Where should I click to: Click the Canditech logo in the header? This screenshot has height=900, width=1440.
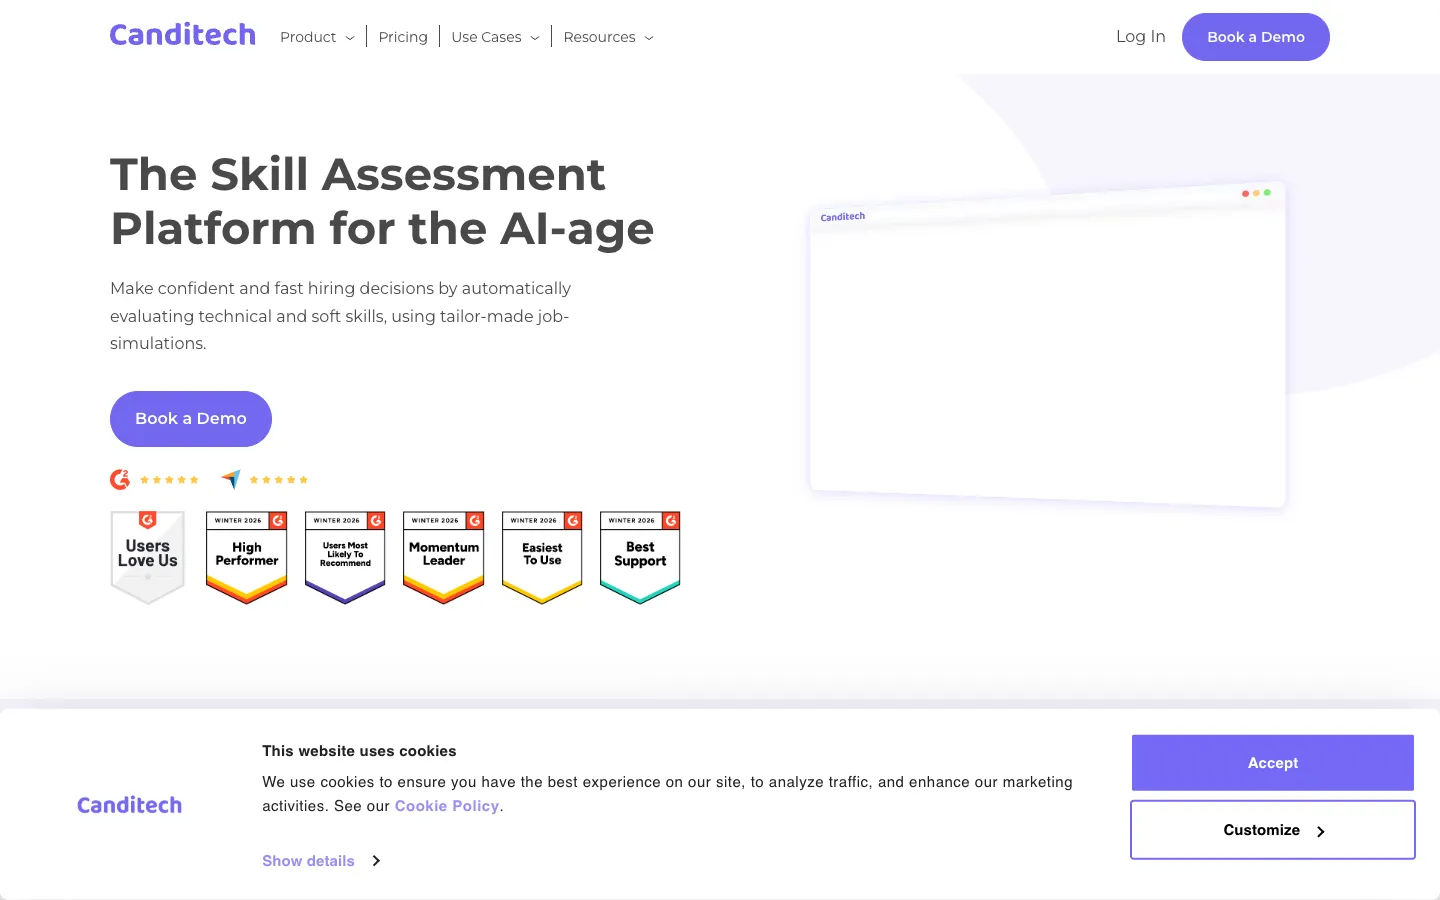[182, 35]
